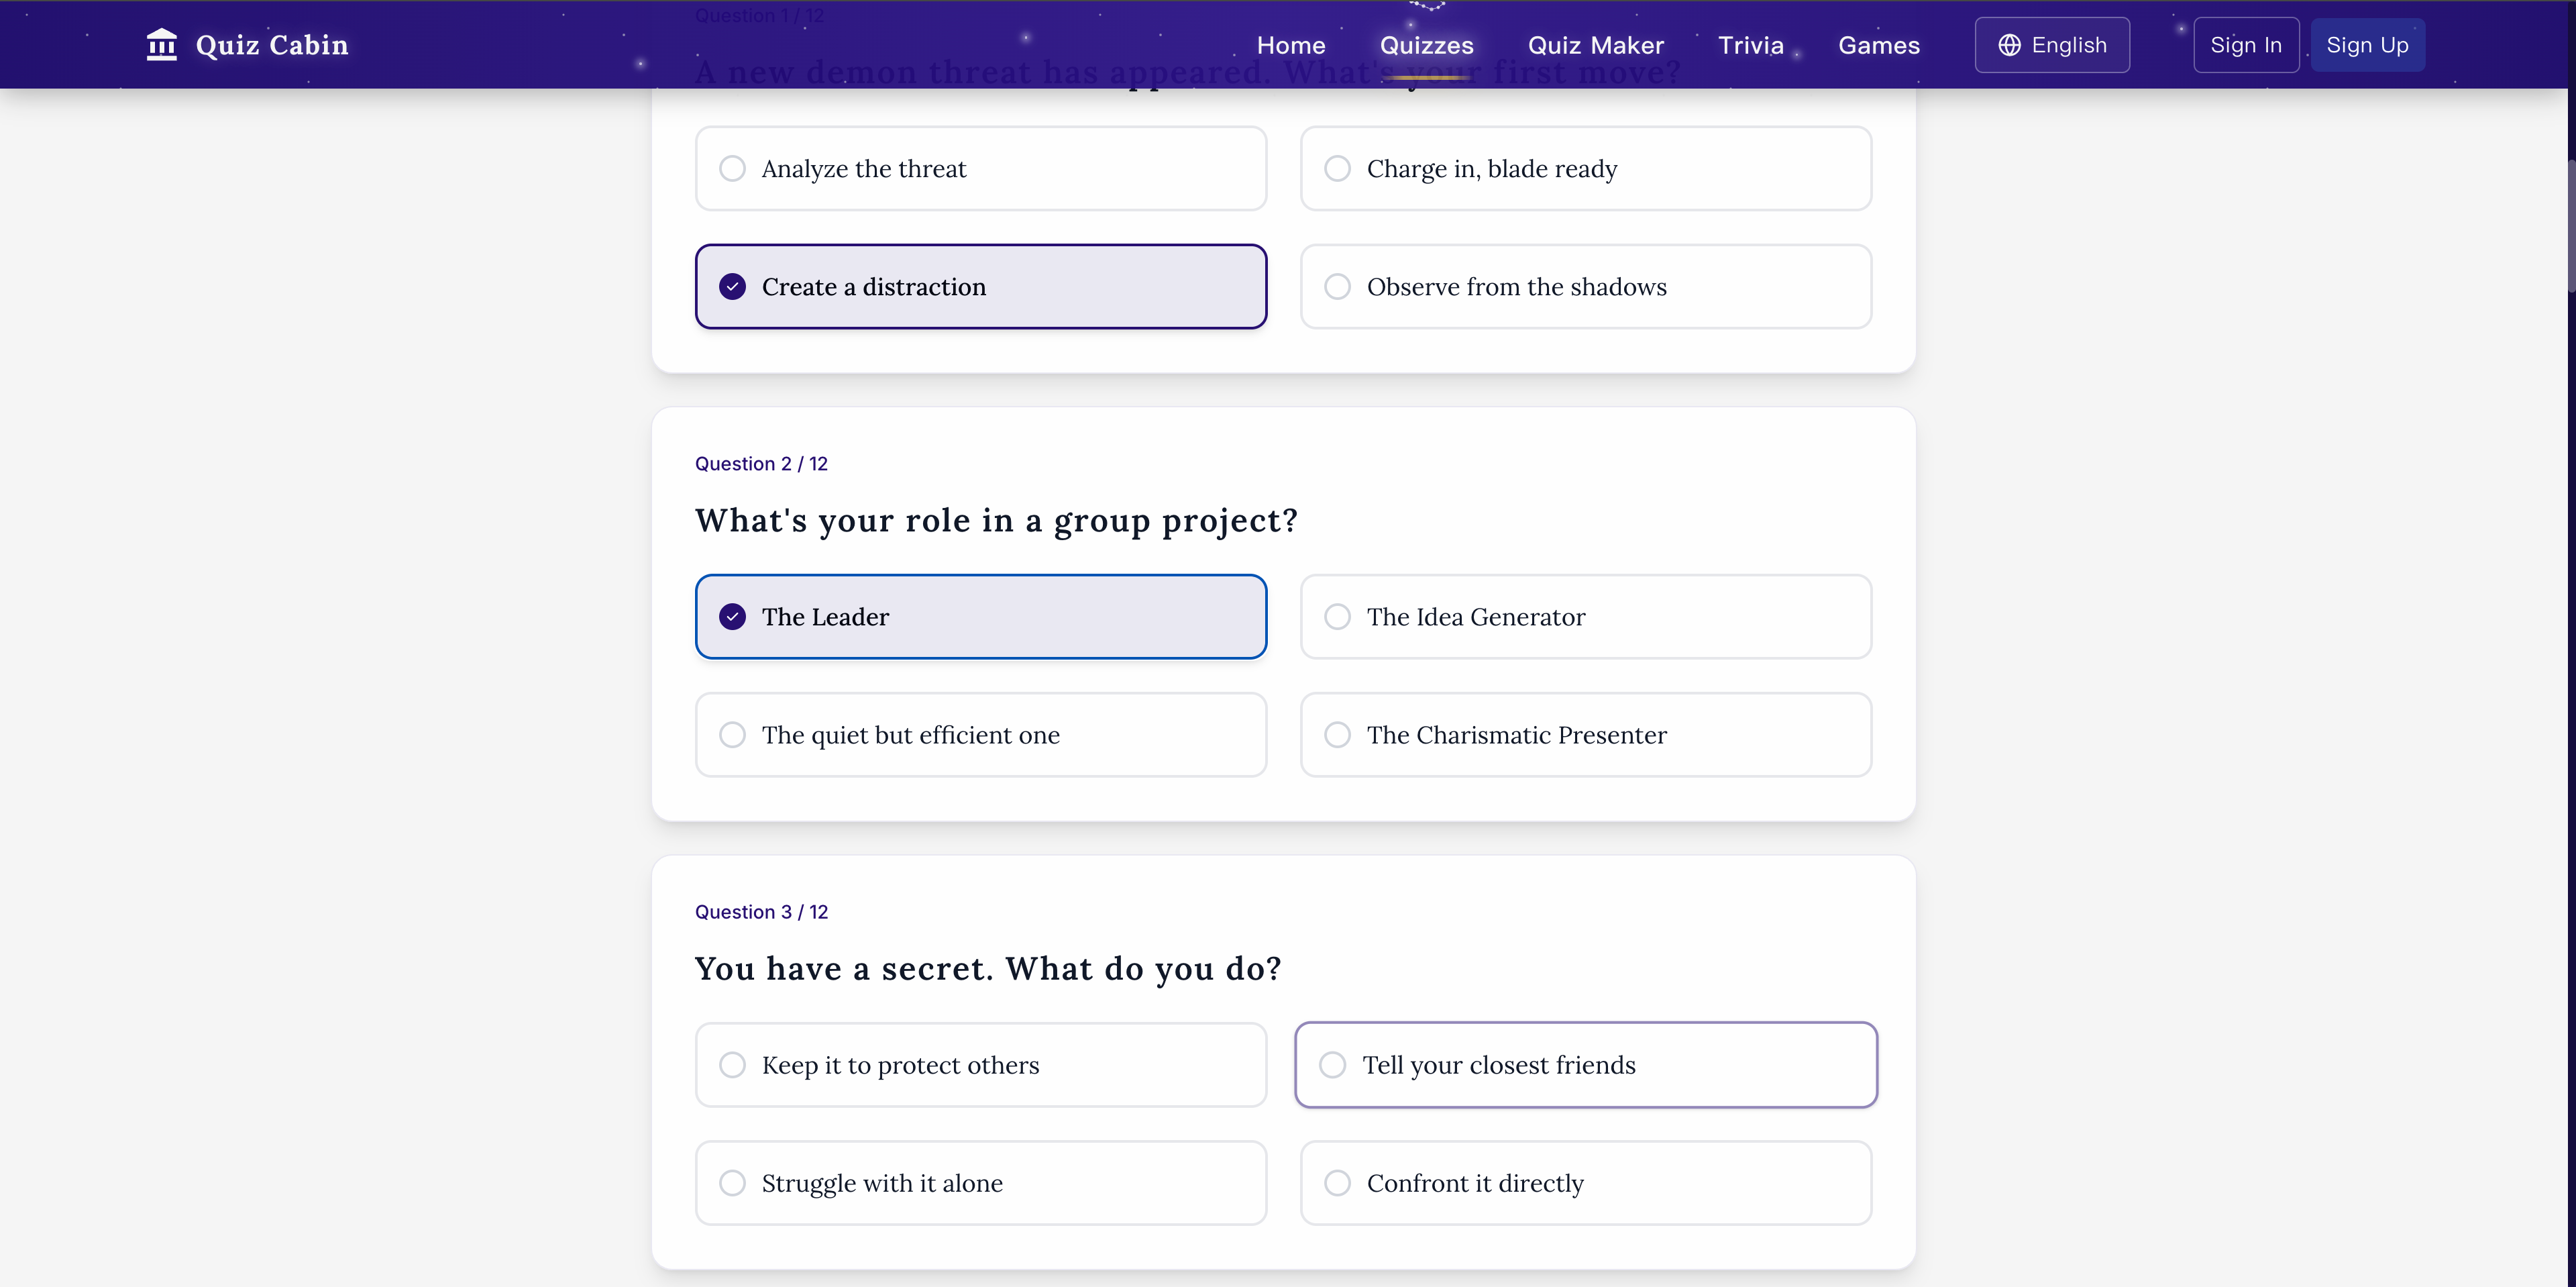2576x1287 pixels.
Task: Choose 'The Charismatic Presenter' option
Action: coord(1586,734)
